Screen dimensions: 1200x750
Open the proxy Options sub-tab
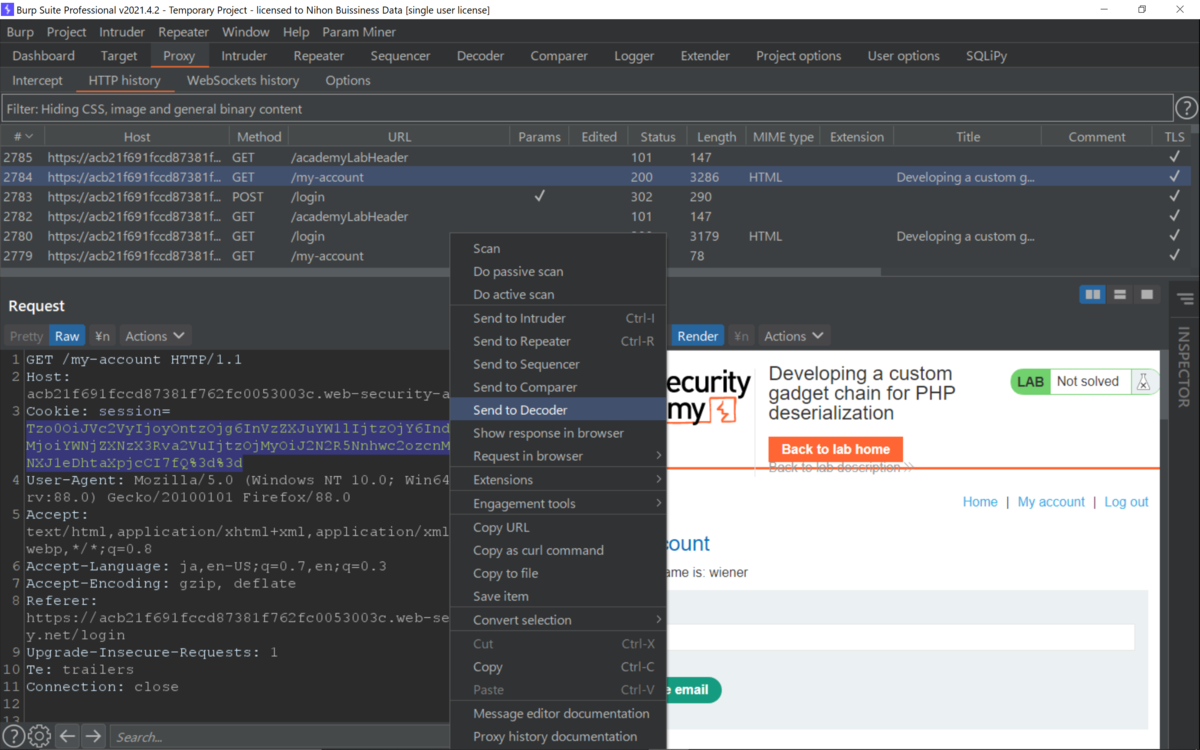click(348, 80)
